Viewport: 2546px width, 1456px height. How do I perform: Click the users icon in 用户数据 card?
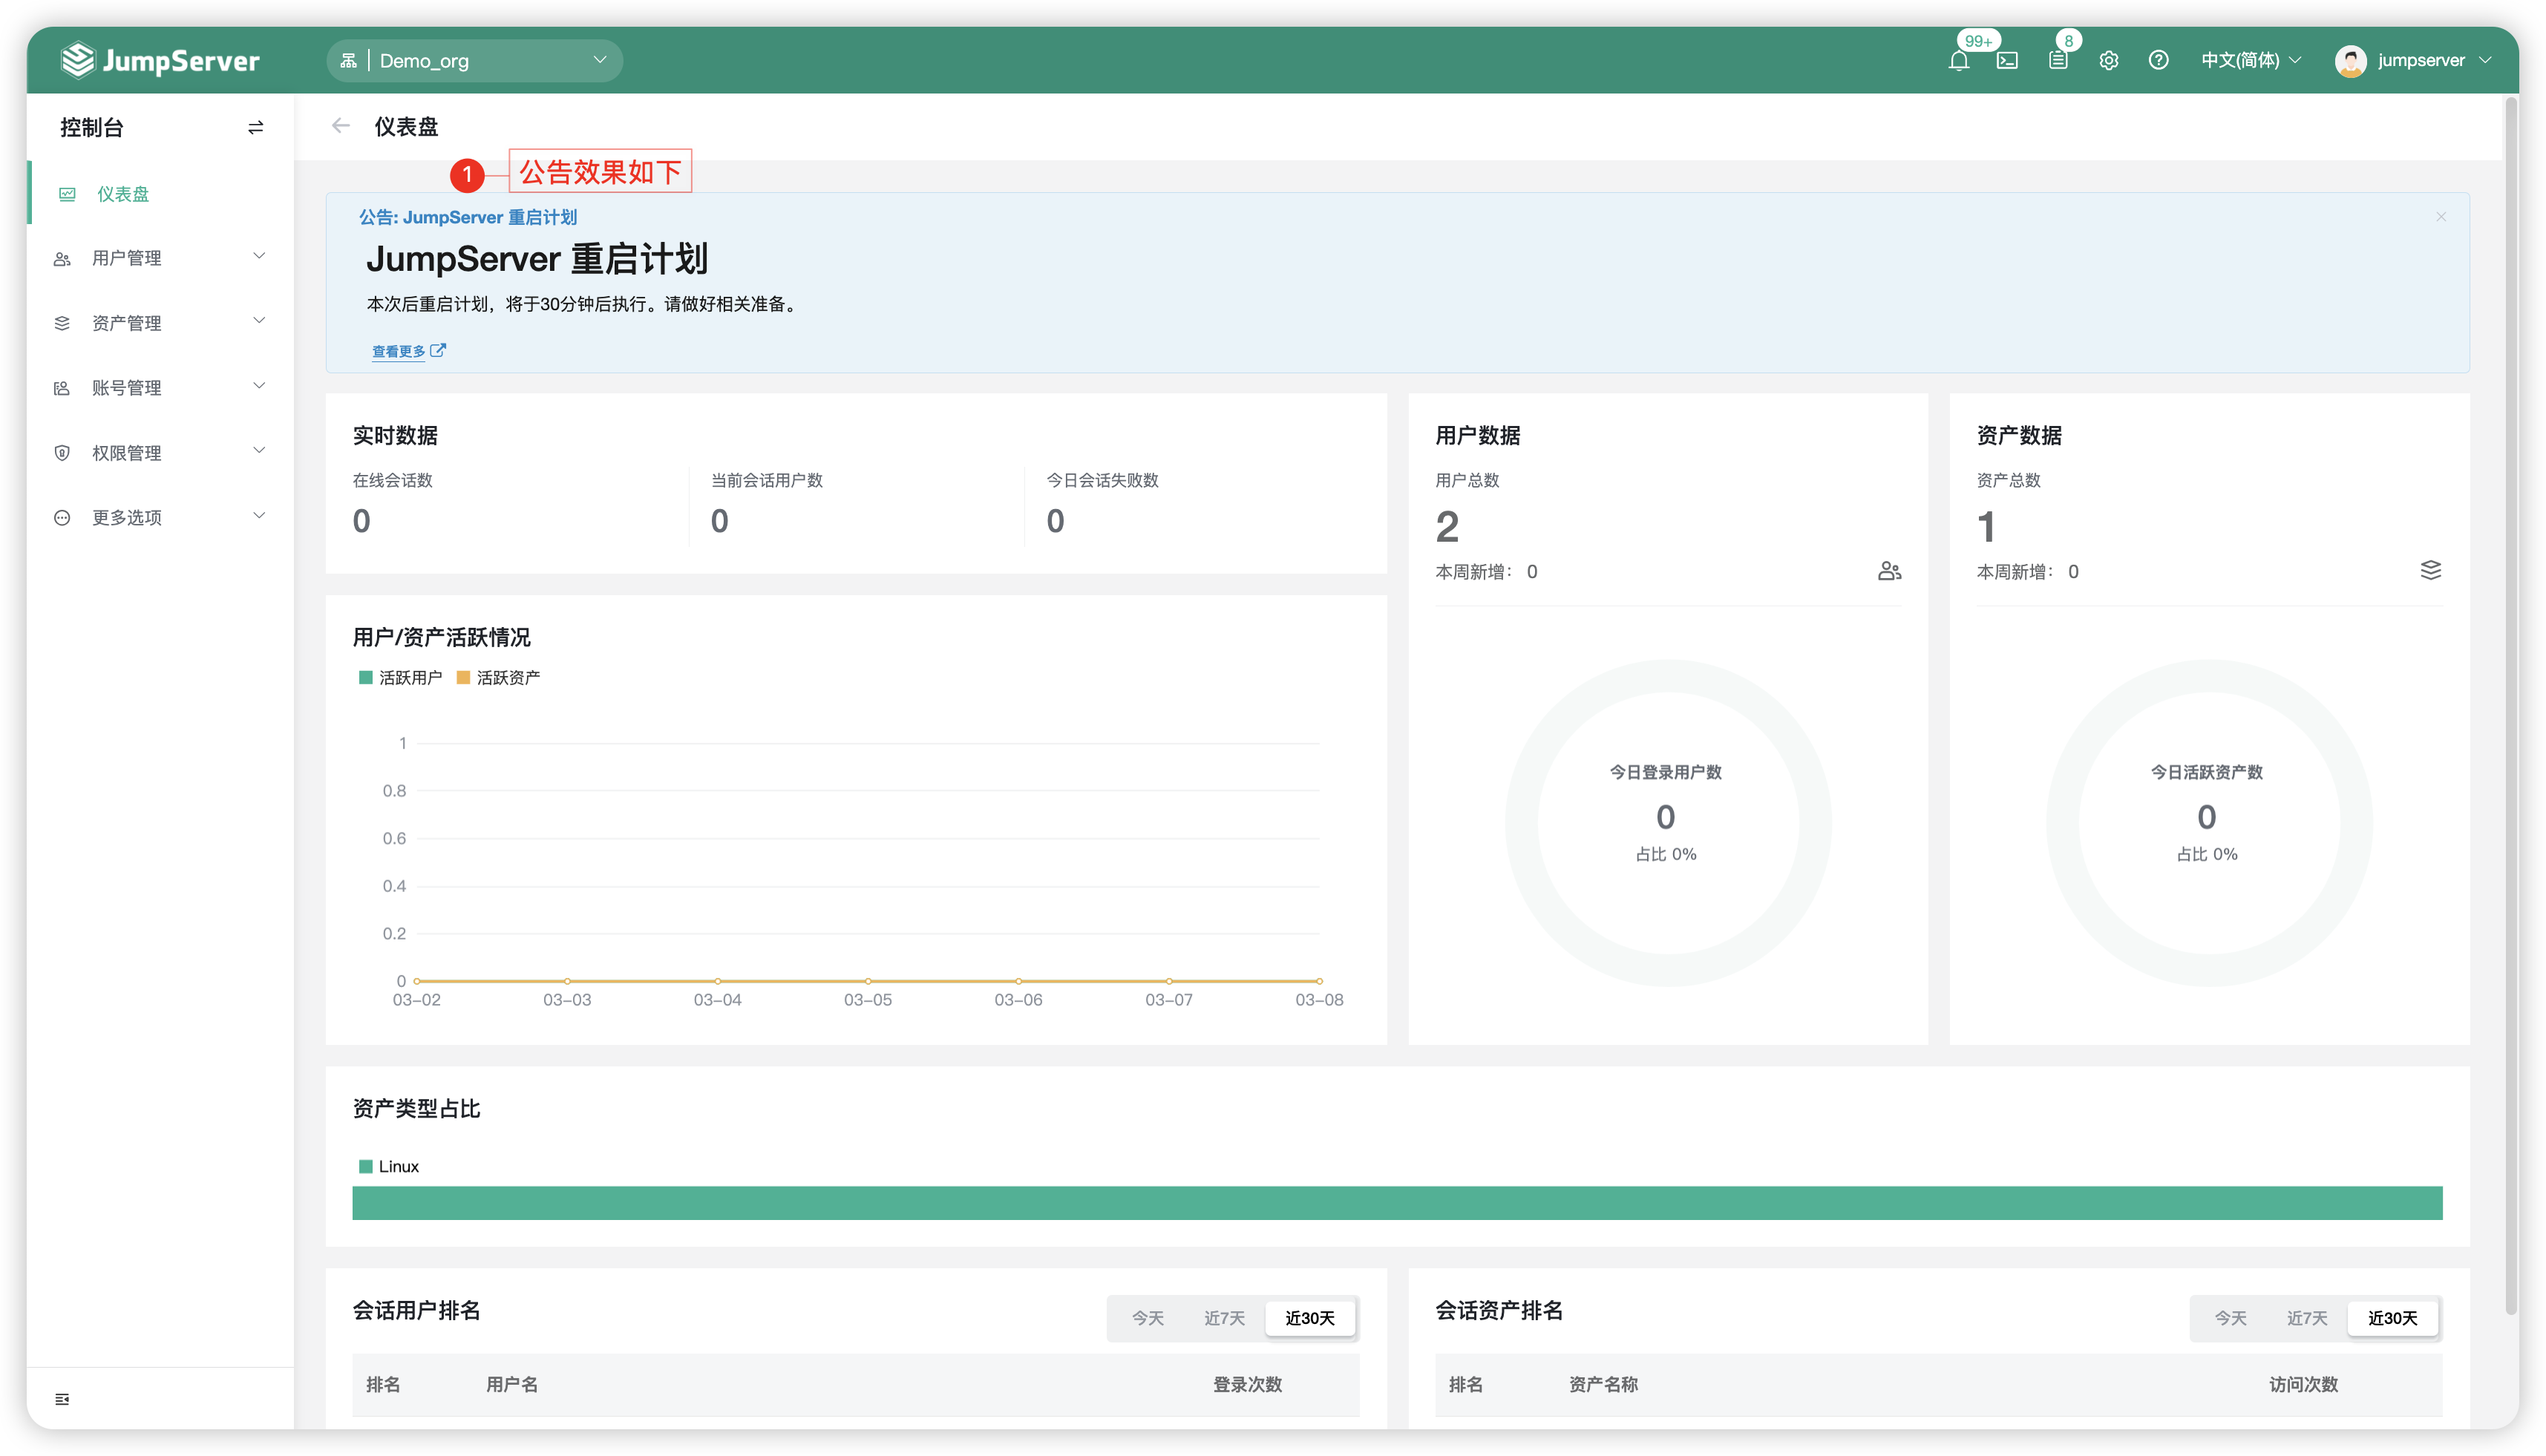(x=1889, y=571)
